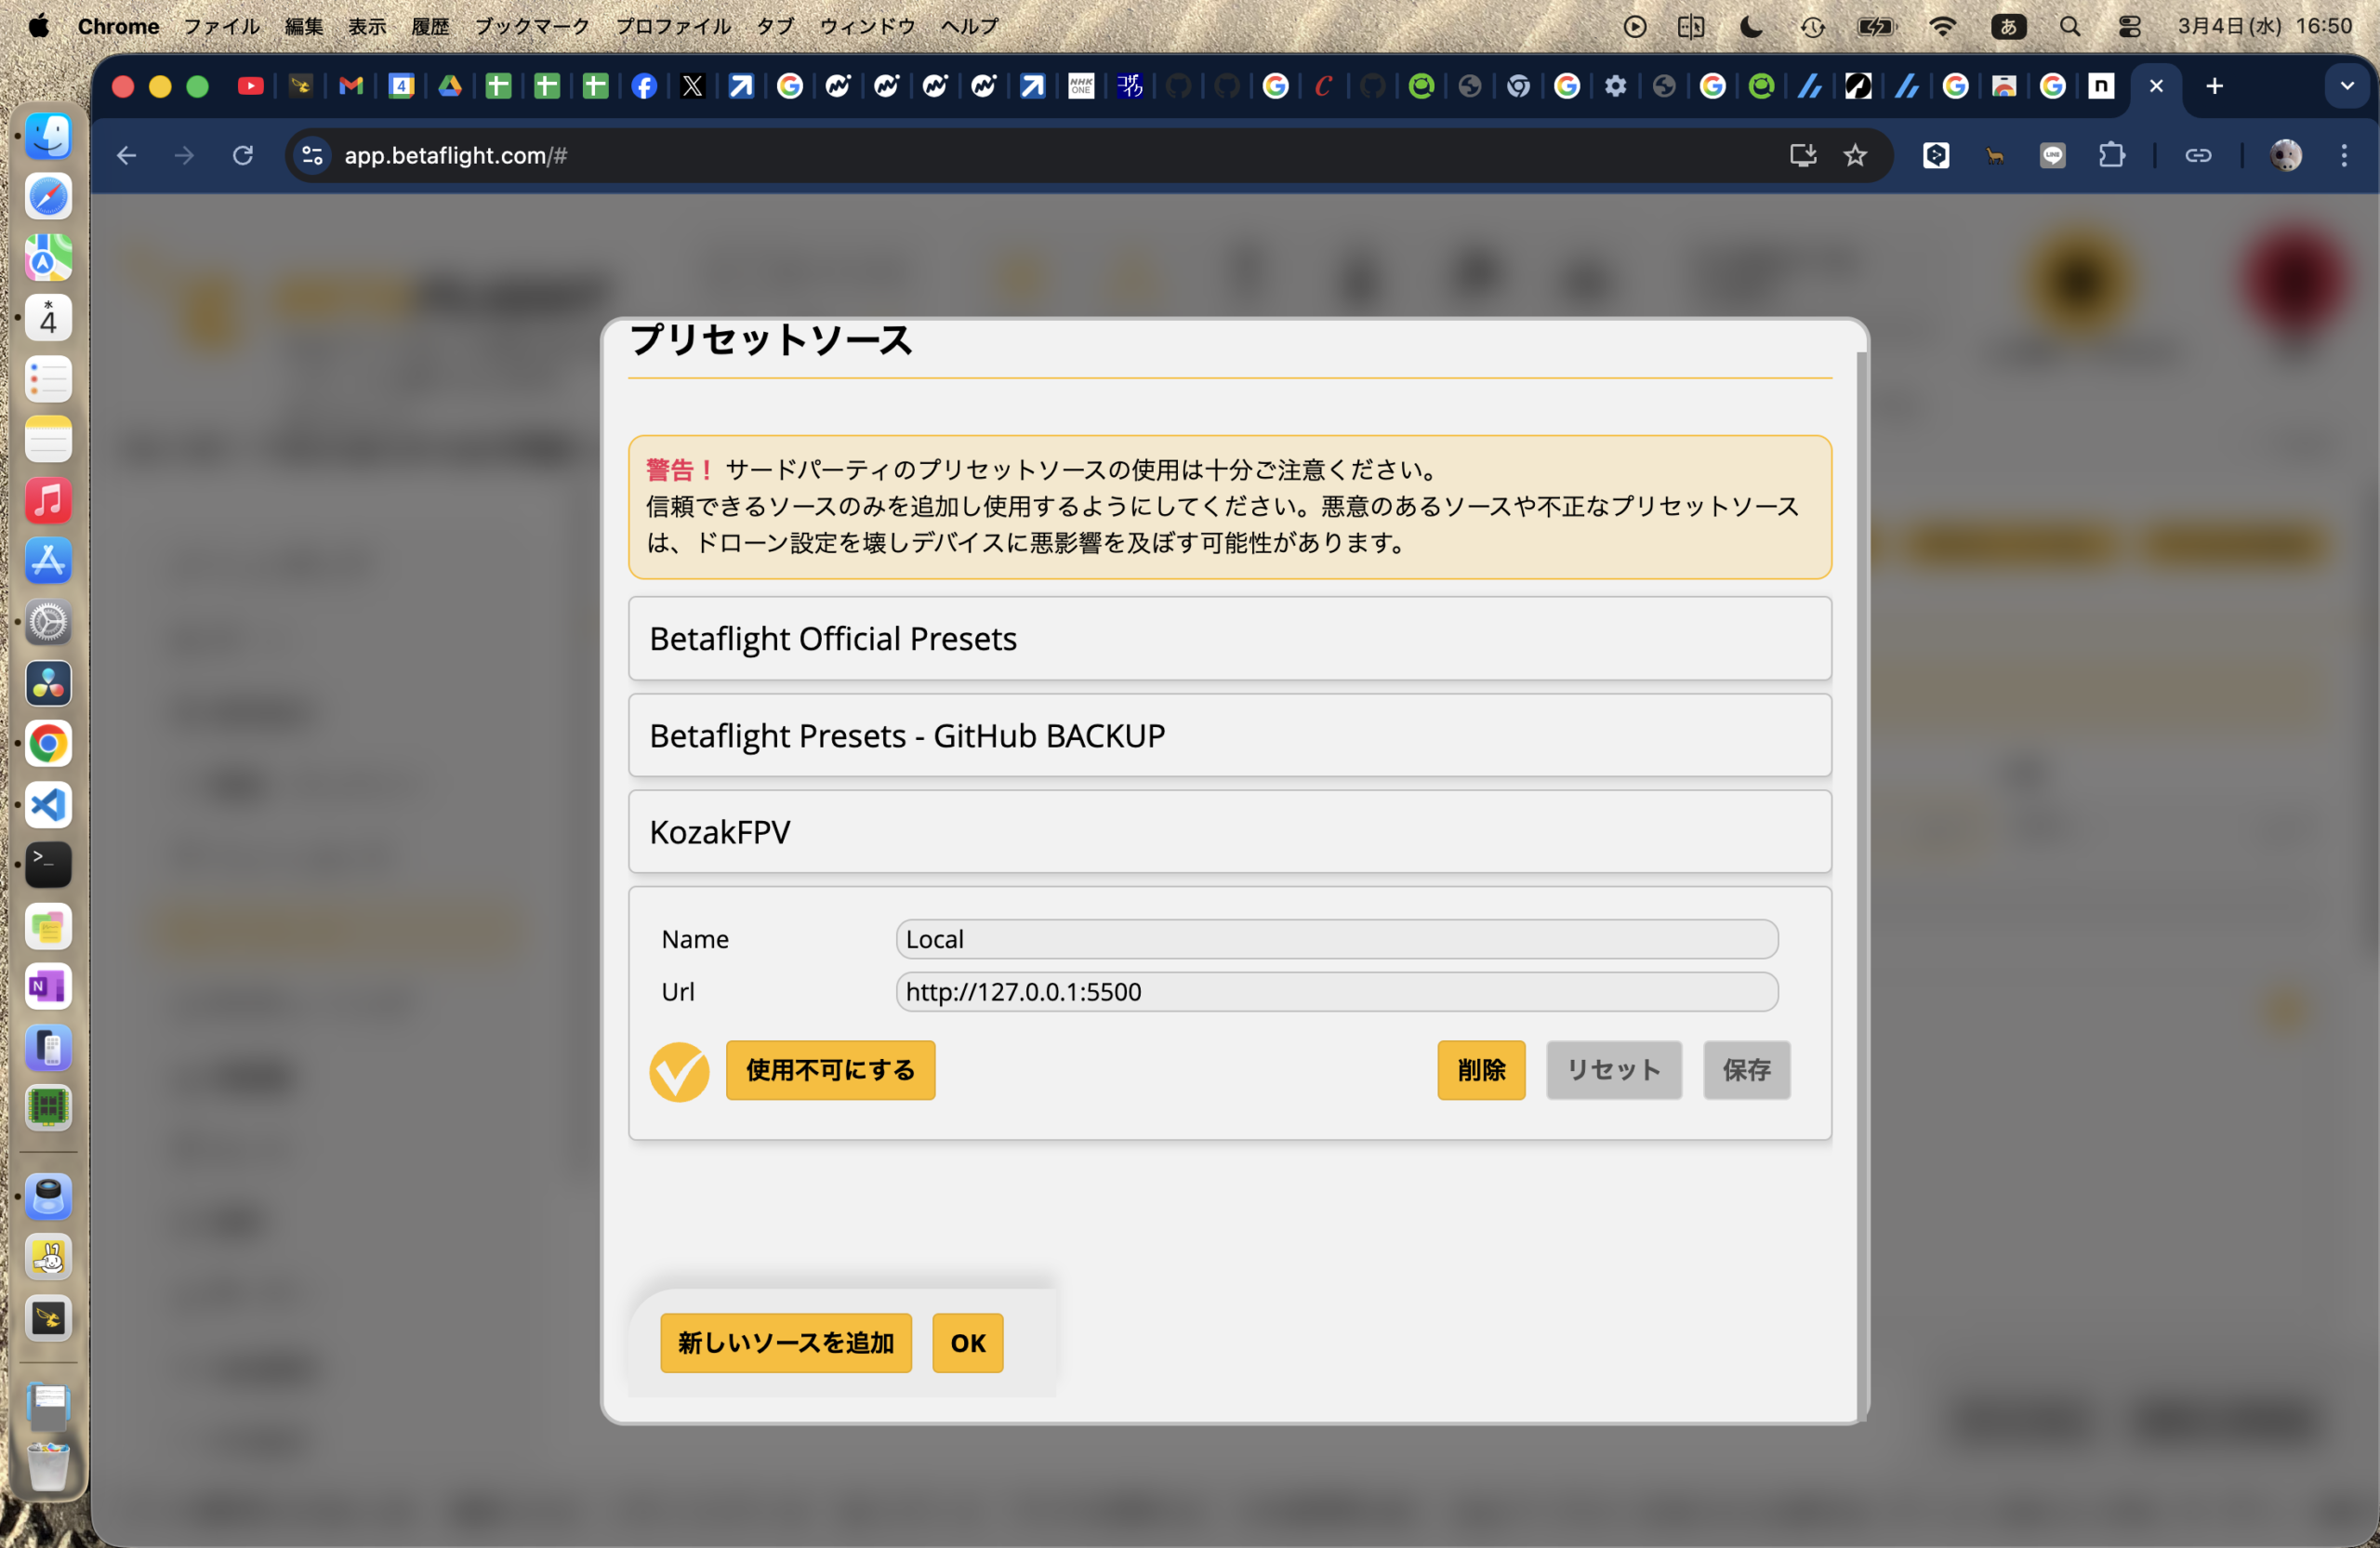Expand Betaflight Official Presets source

tap(1229, 639)
